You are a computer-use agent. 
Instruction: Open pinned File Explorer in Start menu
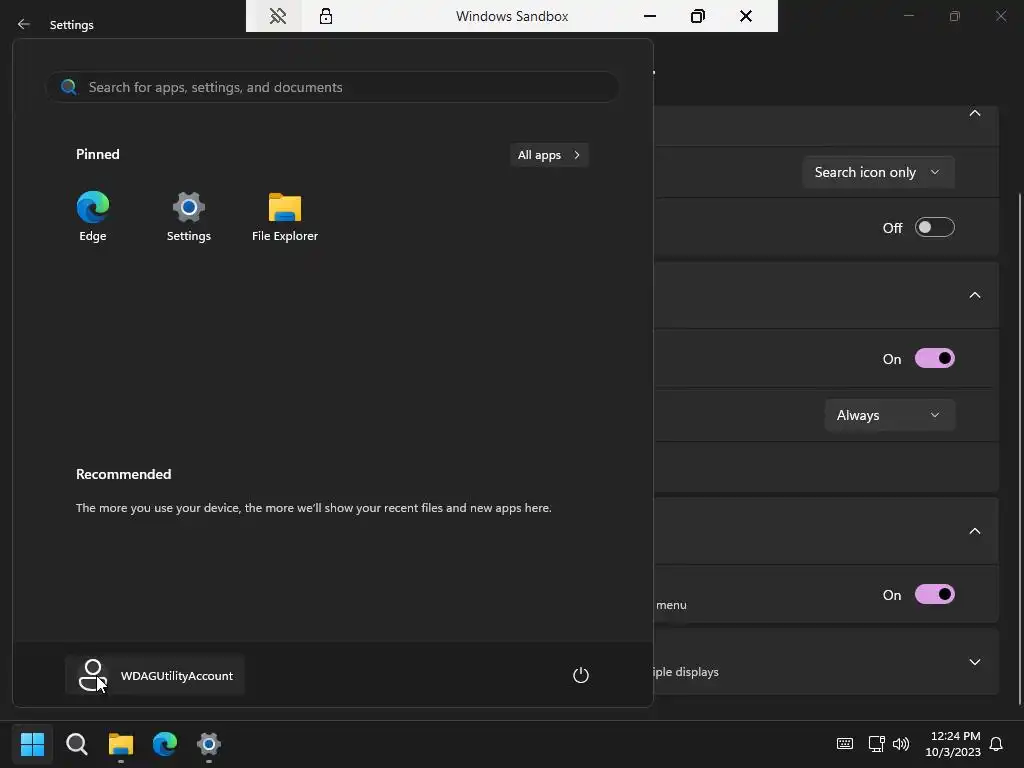[285, 217]
